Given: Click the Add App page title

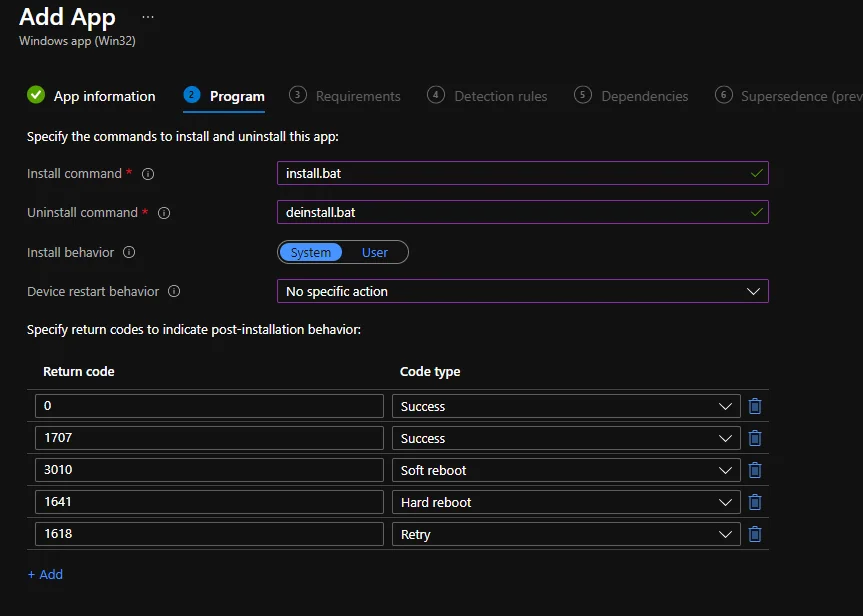Looking at the screenshot, I should (67, 17).
